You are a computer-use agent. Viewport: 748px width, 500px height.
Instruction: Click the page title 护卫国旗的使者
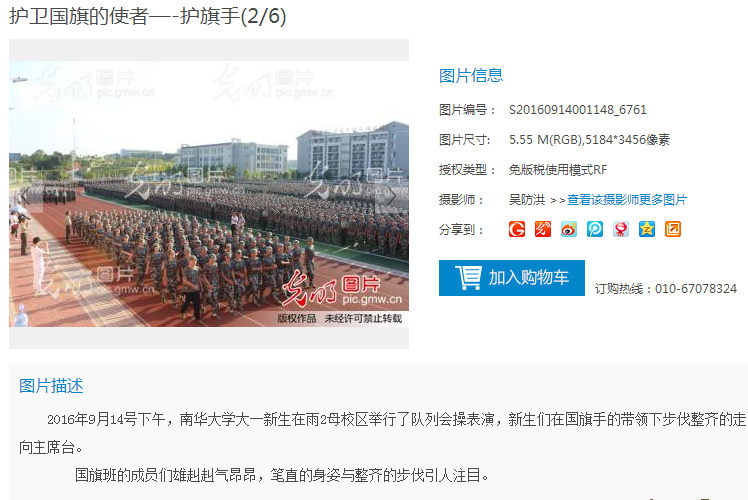[79, 16]
